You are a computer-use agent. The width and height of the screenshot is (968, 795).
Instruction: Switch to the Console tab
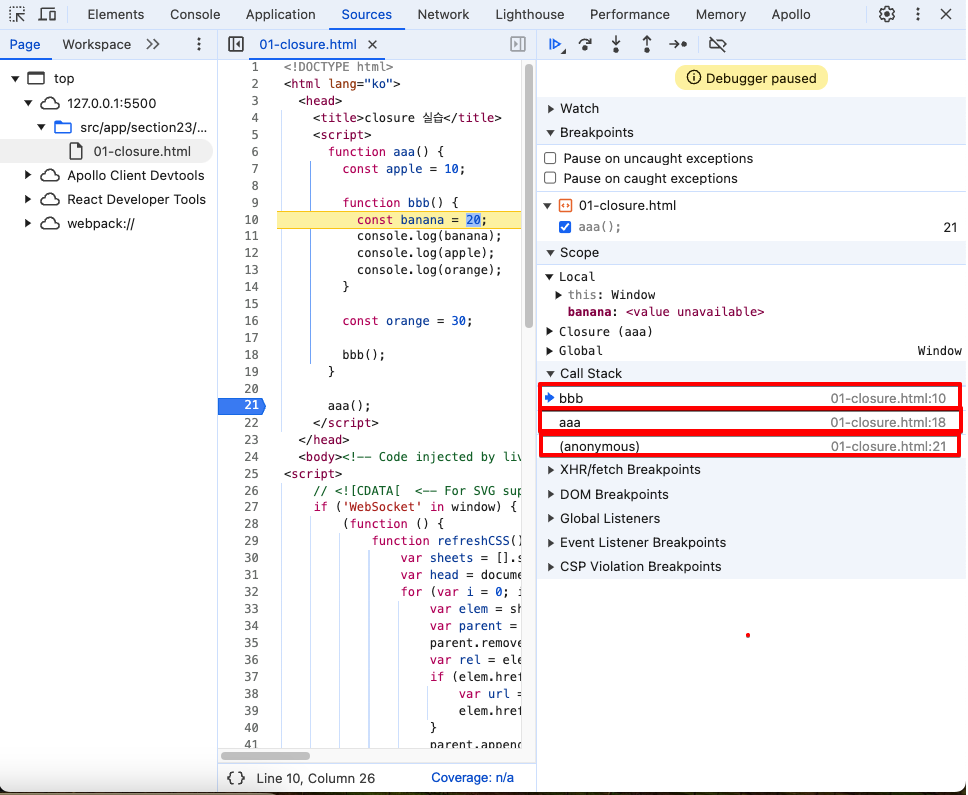(195, 14)
